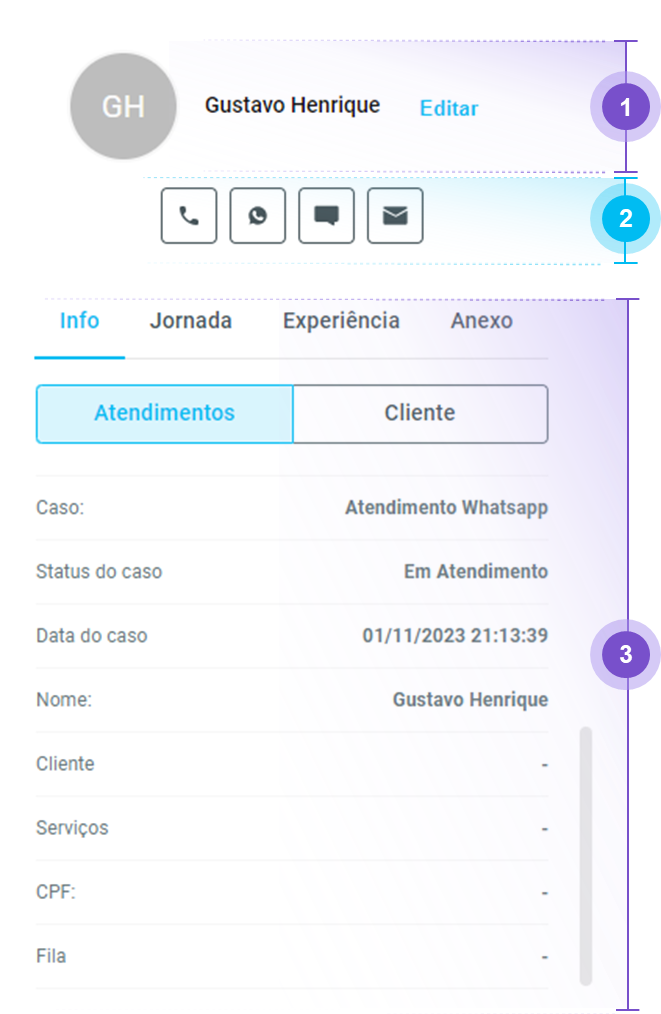Click the Atendimento Whatsapp case value
Image resolution: width=661 pixels, height=1014 pixels.
coord(446,508)
